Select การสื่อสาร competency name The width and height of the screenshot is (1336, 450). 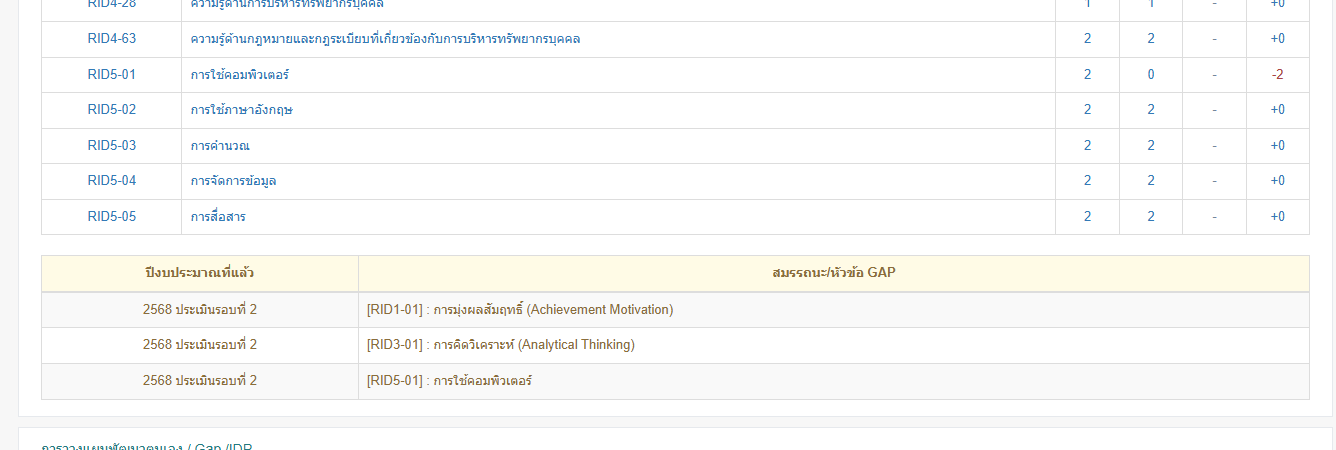pos(218,217)
